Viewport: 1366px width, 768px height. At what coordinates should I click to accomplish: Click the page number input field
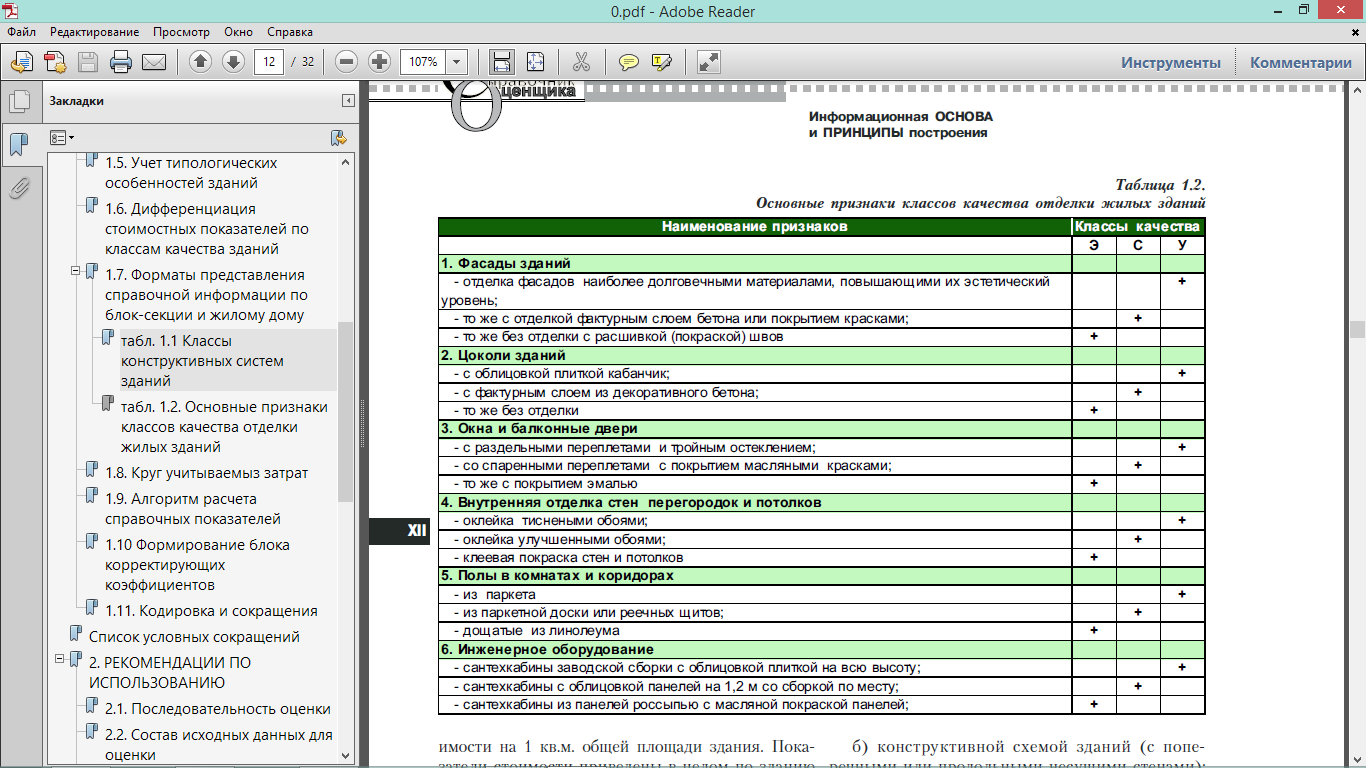coord(268,62)
